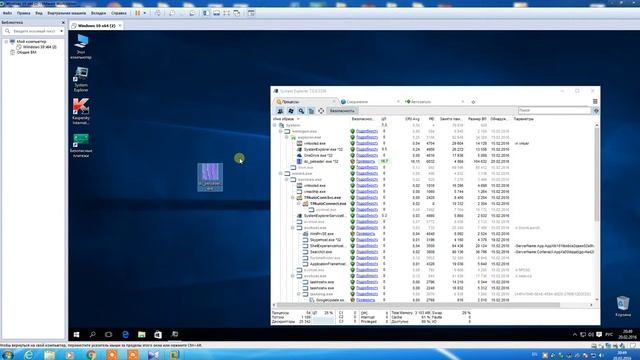The height and width of the screenshot is (360, 640).
Task: Select the System Explorer desktop shortcut
Action: (81, 79)
